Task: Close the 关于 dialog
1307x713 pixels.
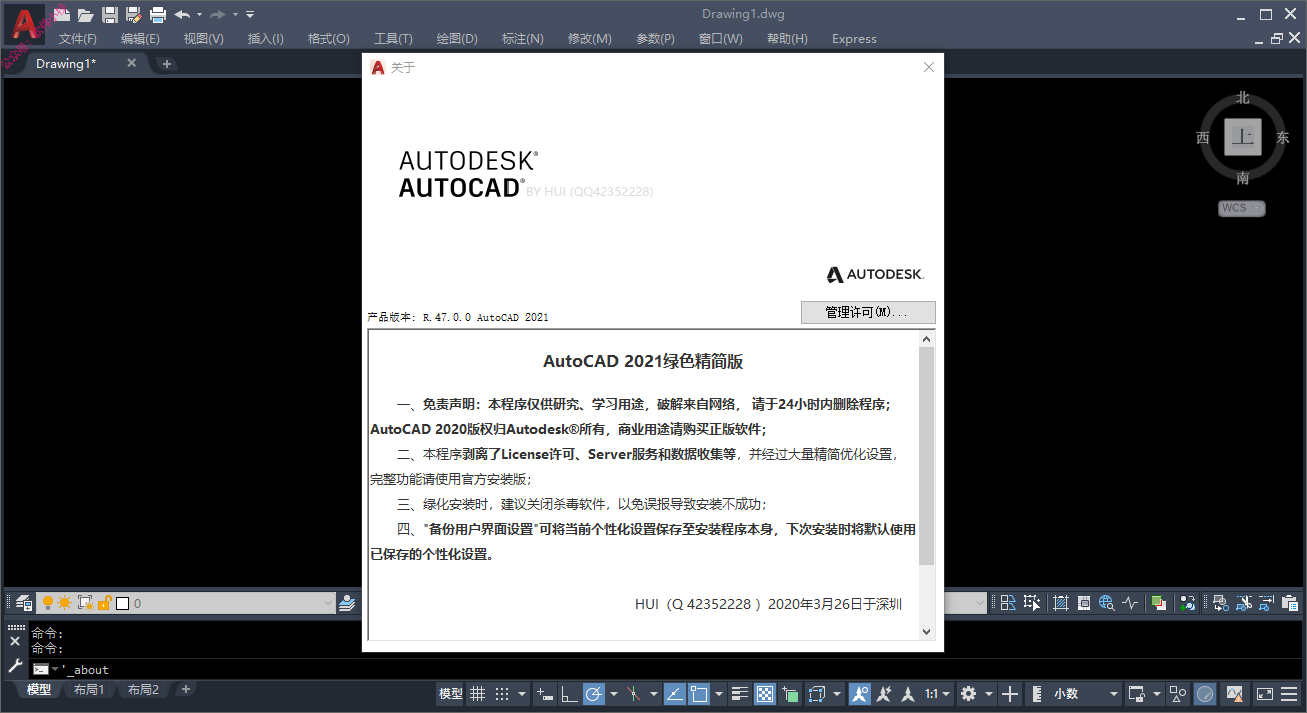Action: [x=929, y=67]
